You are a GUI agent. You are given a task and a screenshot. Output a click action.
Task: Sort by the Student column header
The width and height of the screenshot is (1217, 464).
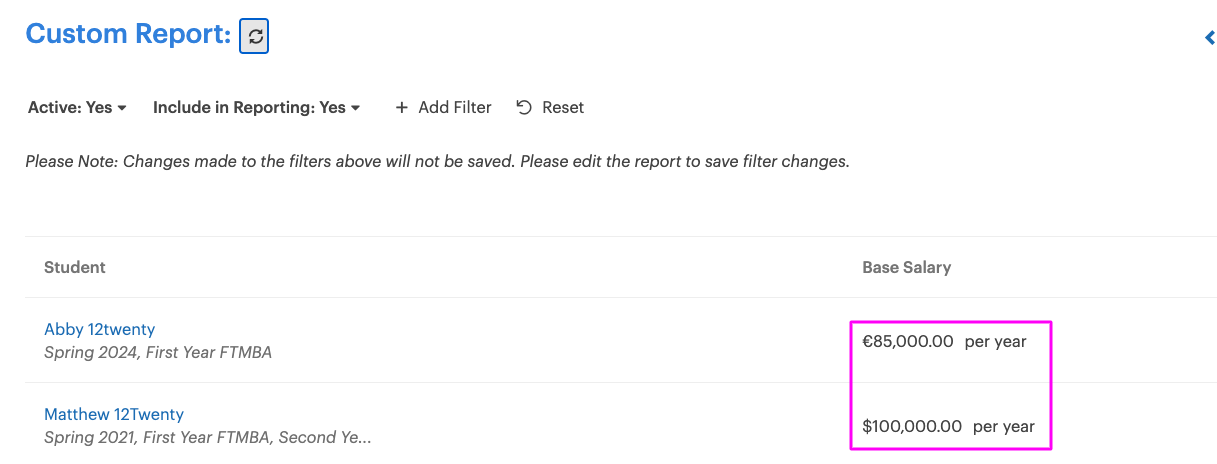pyautogui.click(x=75, y=267)
